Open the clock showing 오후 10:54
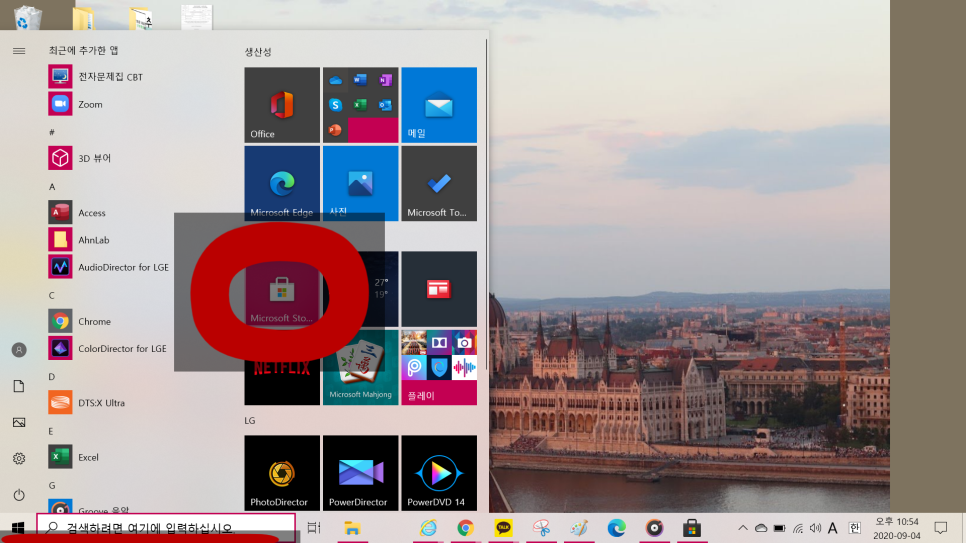The height and width of the screenshot is (543, 966). click(896, 528)
